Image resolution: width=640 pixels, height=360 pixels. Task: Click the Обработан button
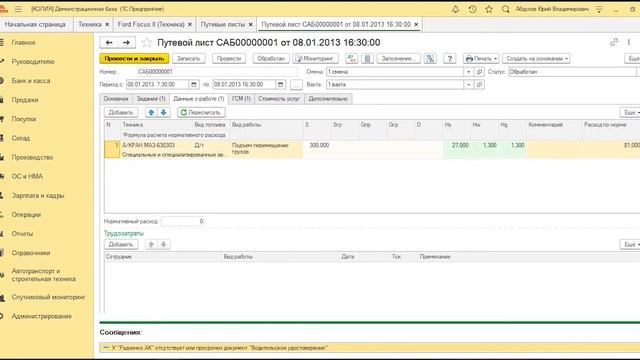[x=271, y=58]
